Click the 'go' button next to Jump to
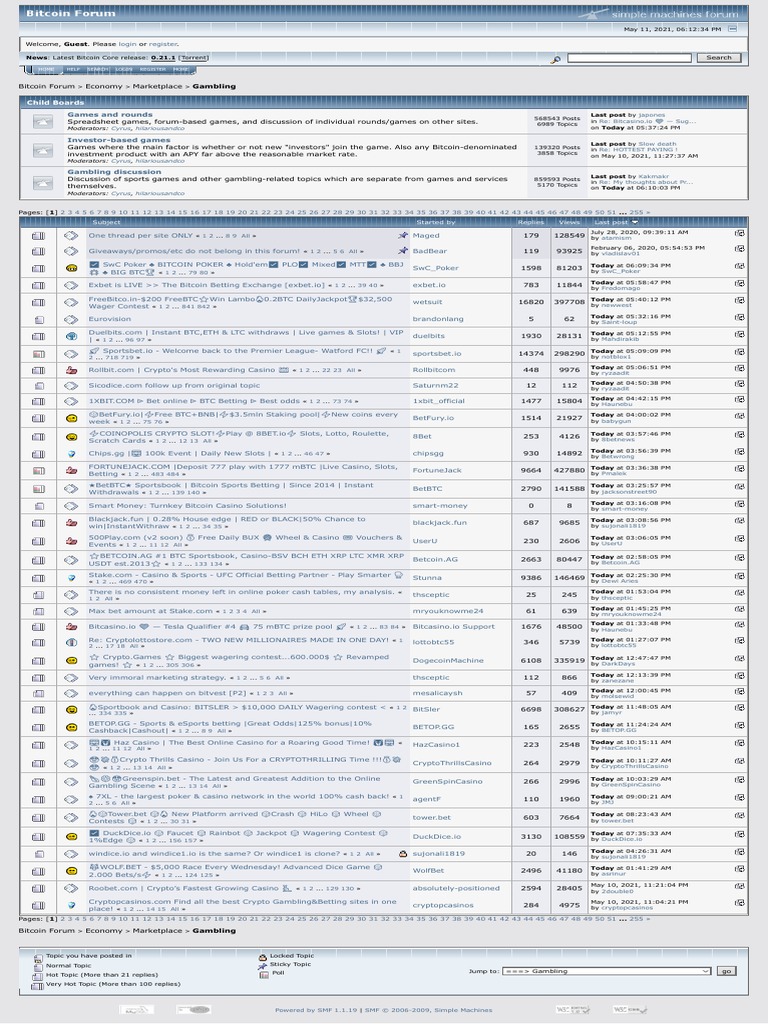 (x=726, y=971)
